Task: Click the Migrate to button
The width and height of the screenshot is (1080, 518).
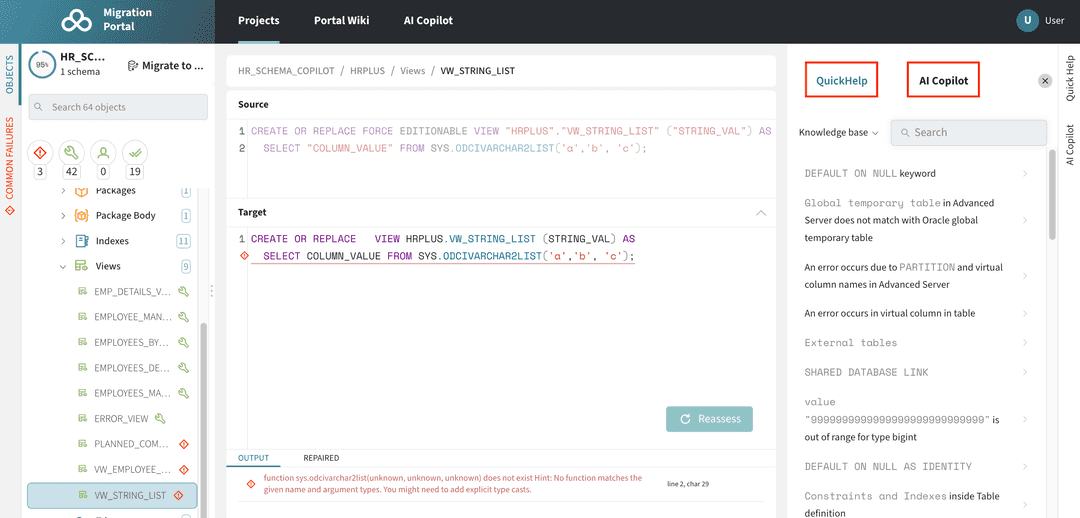Action: click(x=166, y=66)
